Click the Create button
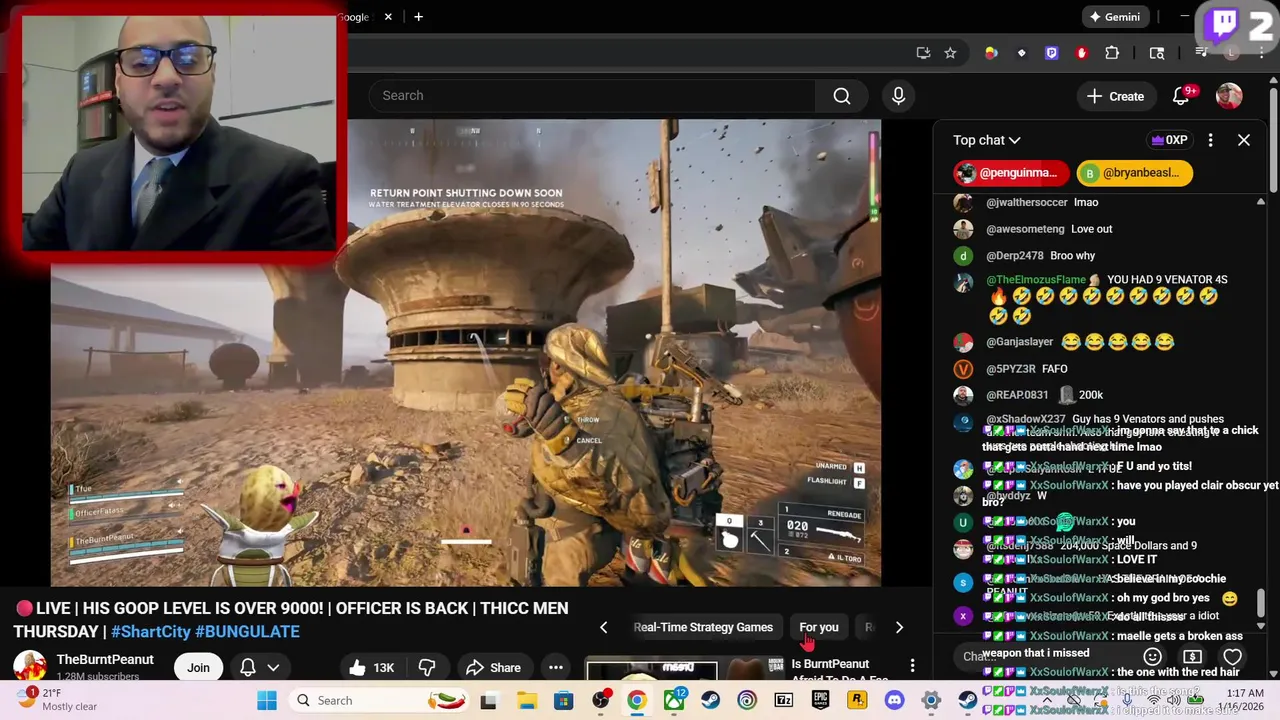 pyautogui.click(x=1115, y=96)
